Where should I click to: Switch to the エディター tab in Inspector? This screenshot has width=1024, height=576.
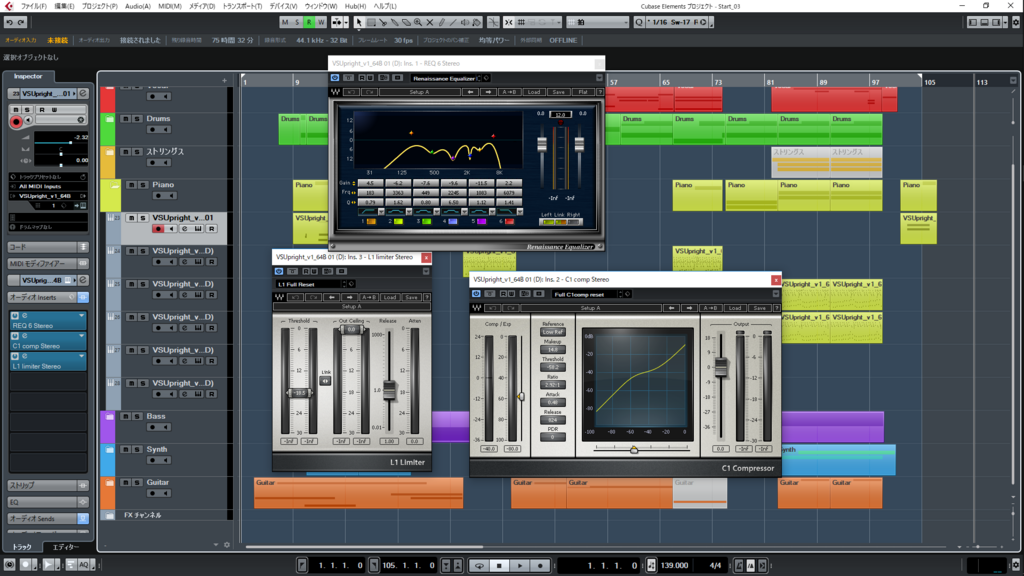coord(65,547)
